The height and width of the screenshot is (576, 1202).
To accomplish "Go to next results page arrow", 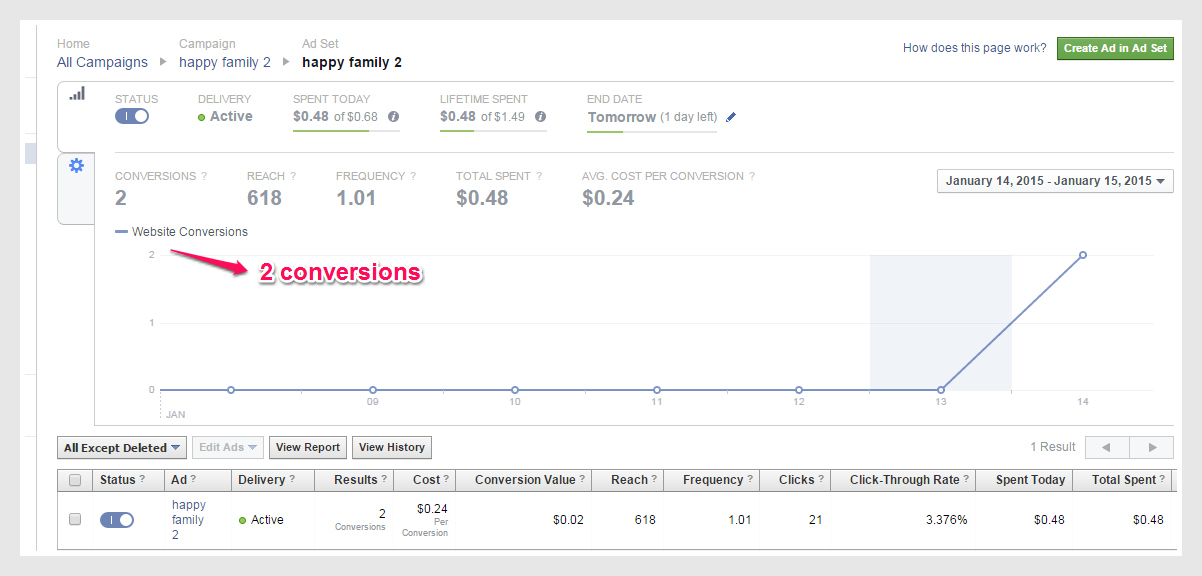I will [x=1152, y=447].
